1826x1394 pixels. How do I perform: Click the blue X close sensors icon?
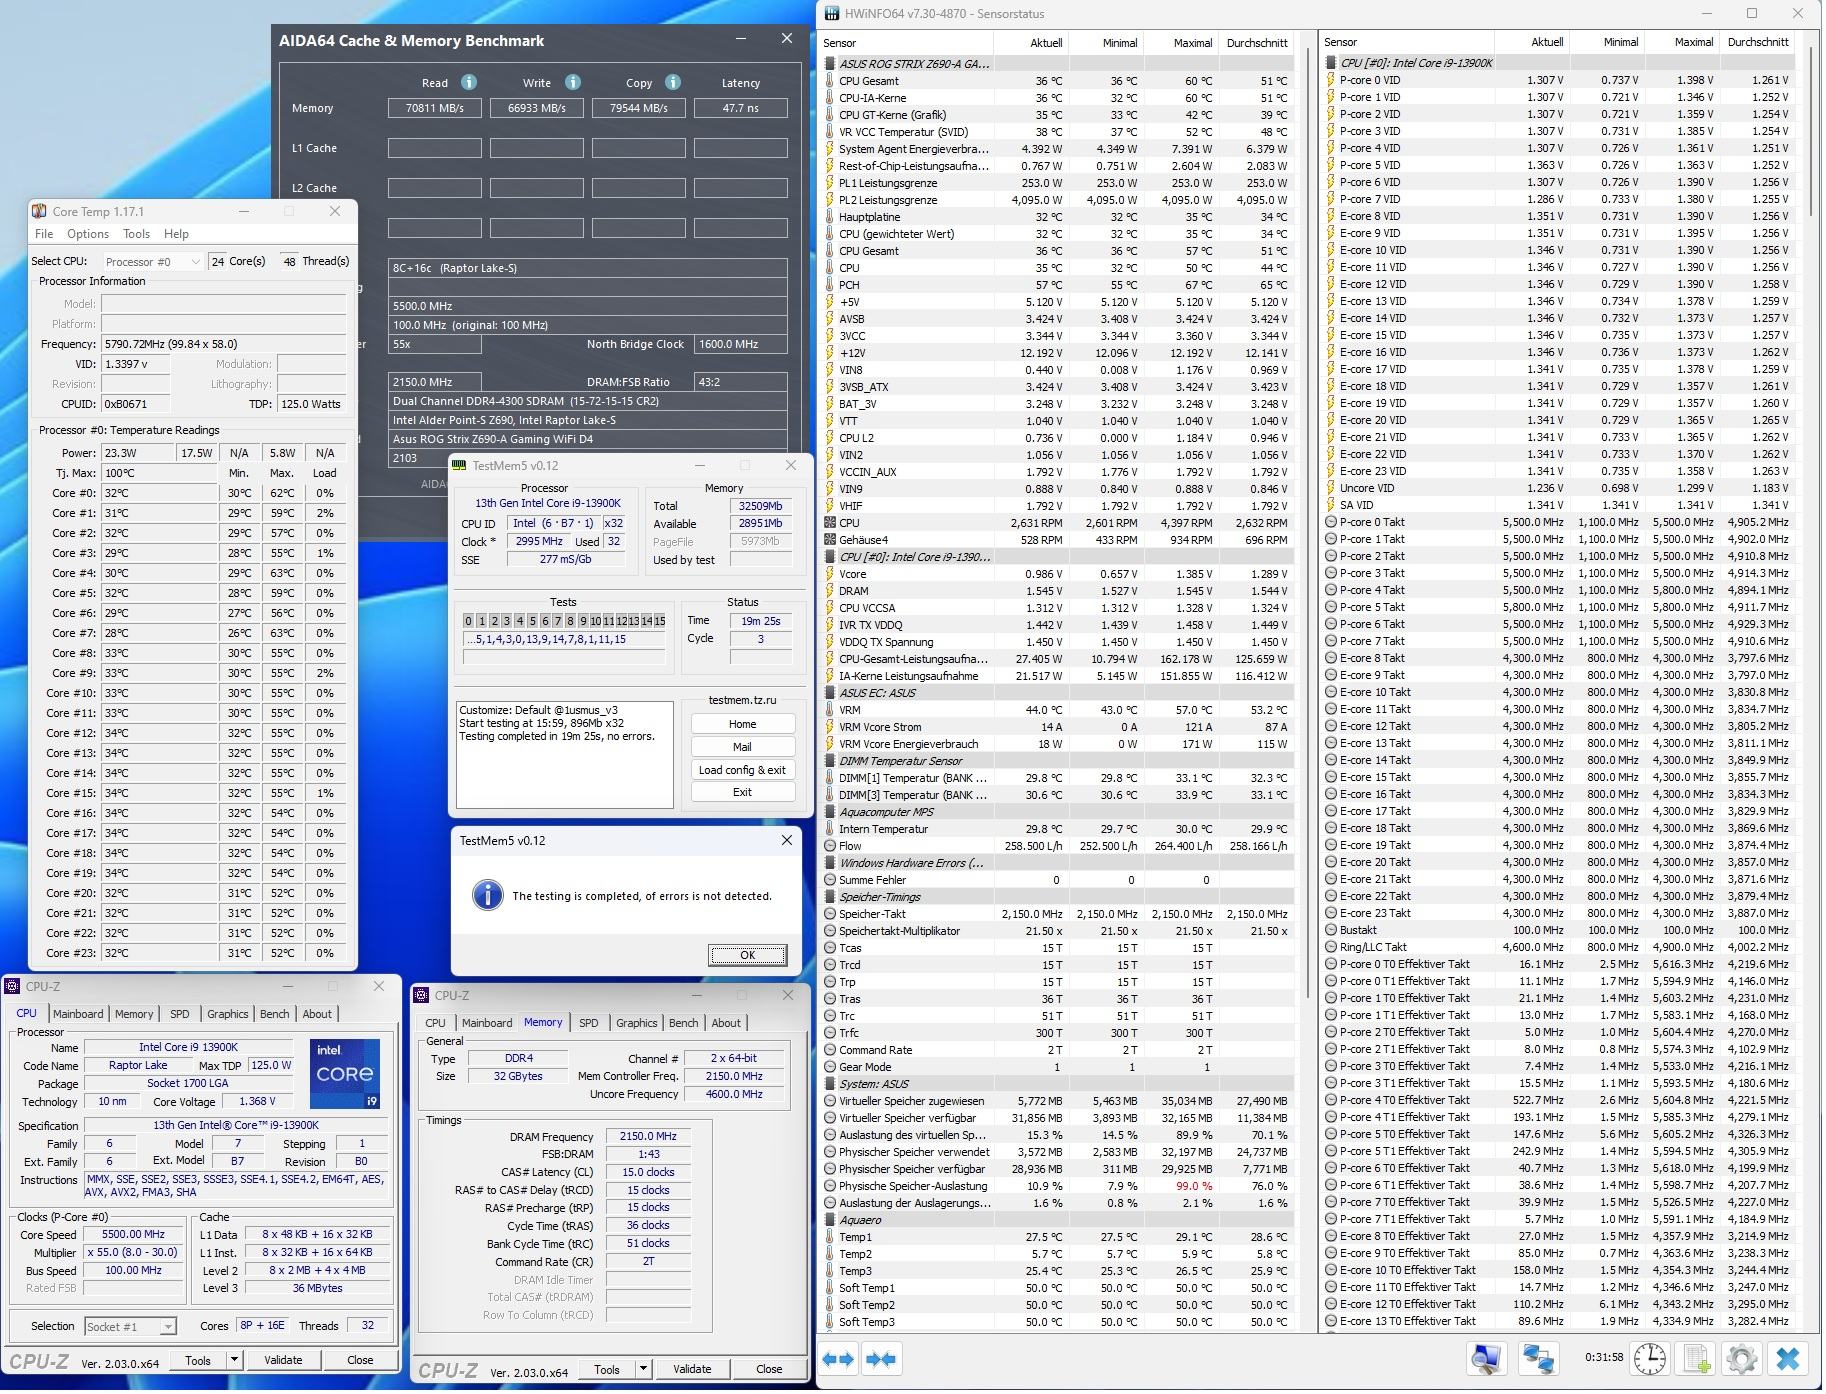pyautogui.click(x=1789, y=1359)
